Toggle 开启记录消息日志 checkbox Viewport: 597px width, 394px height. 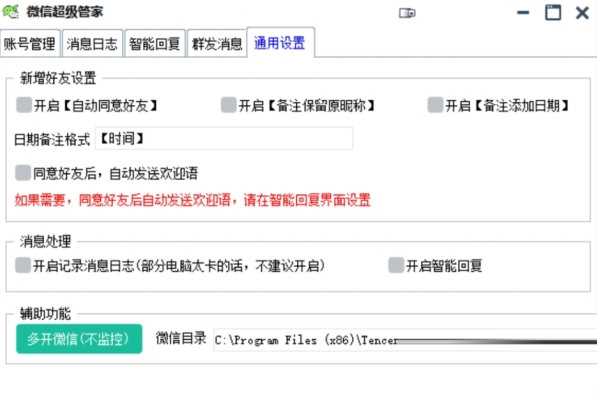point(23,265)
